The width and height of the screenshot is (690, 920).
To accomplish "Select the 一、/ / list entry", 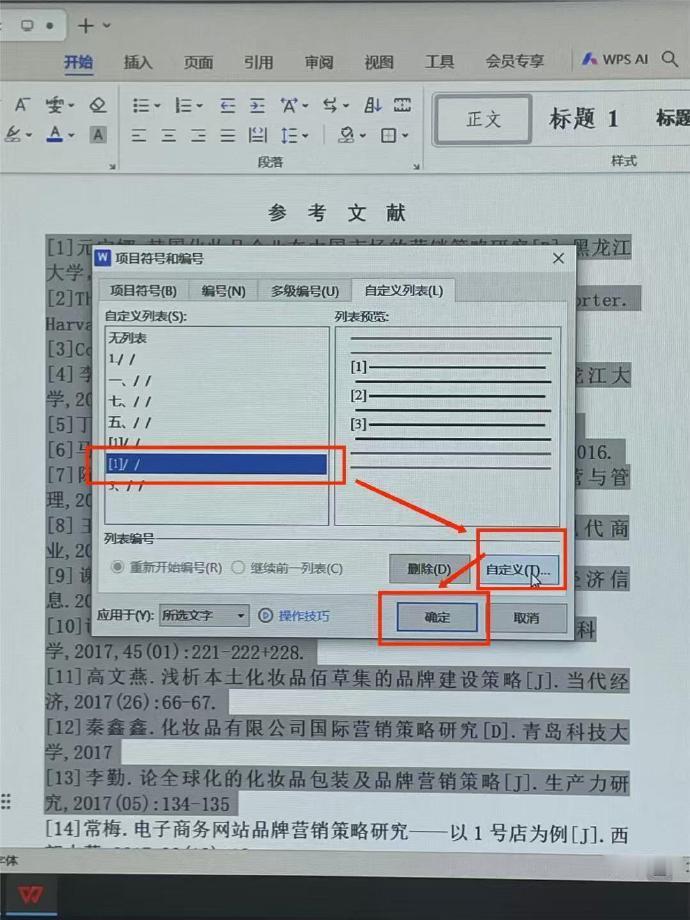I will click(216, 380).
